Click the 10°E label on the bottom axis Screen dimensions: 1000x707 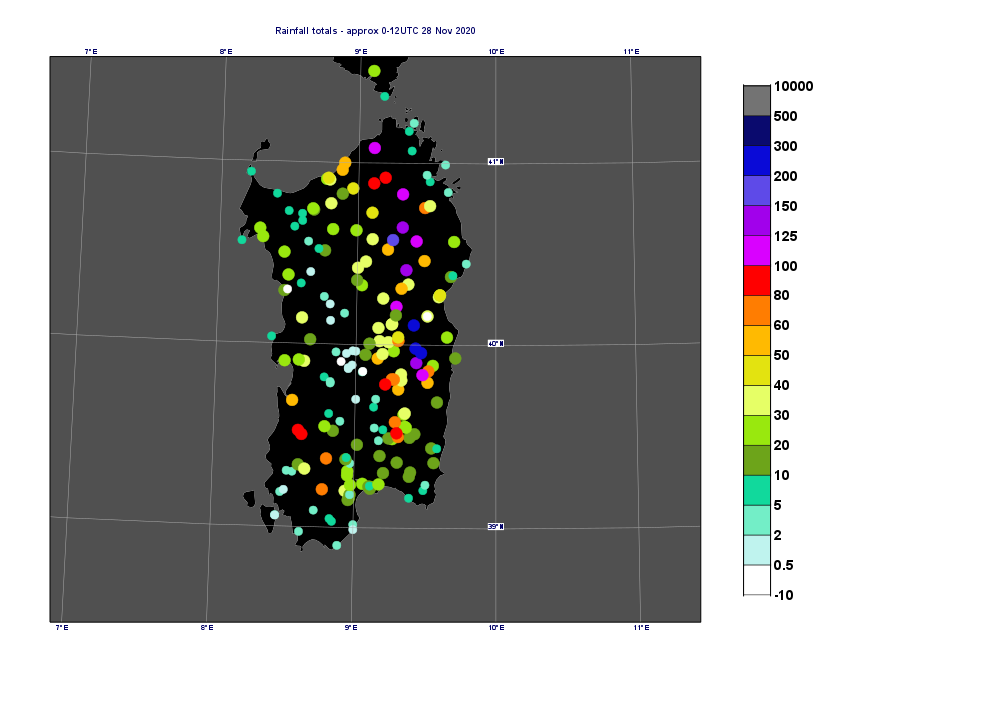[496, 628]
